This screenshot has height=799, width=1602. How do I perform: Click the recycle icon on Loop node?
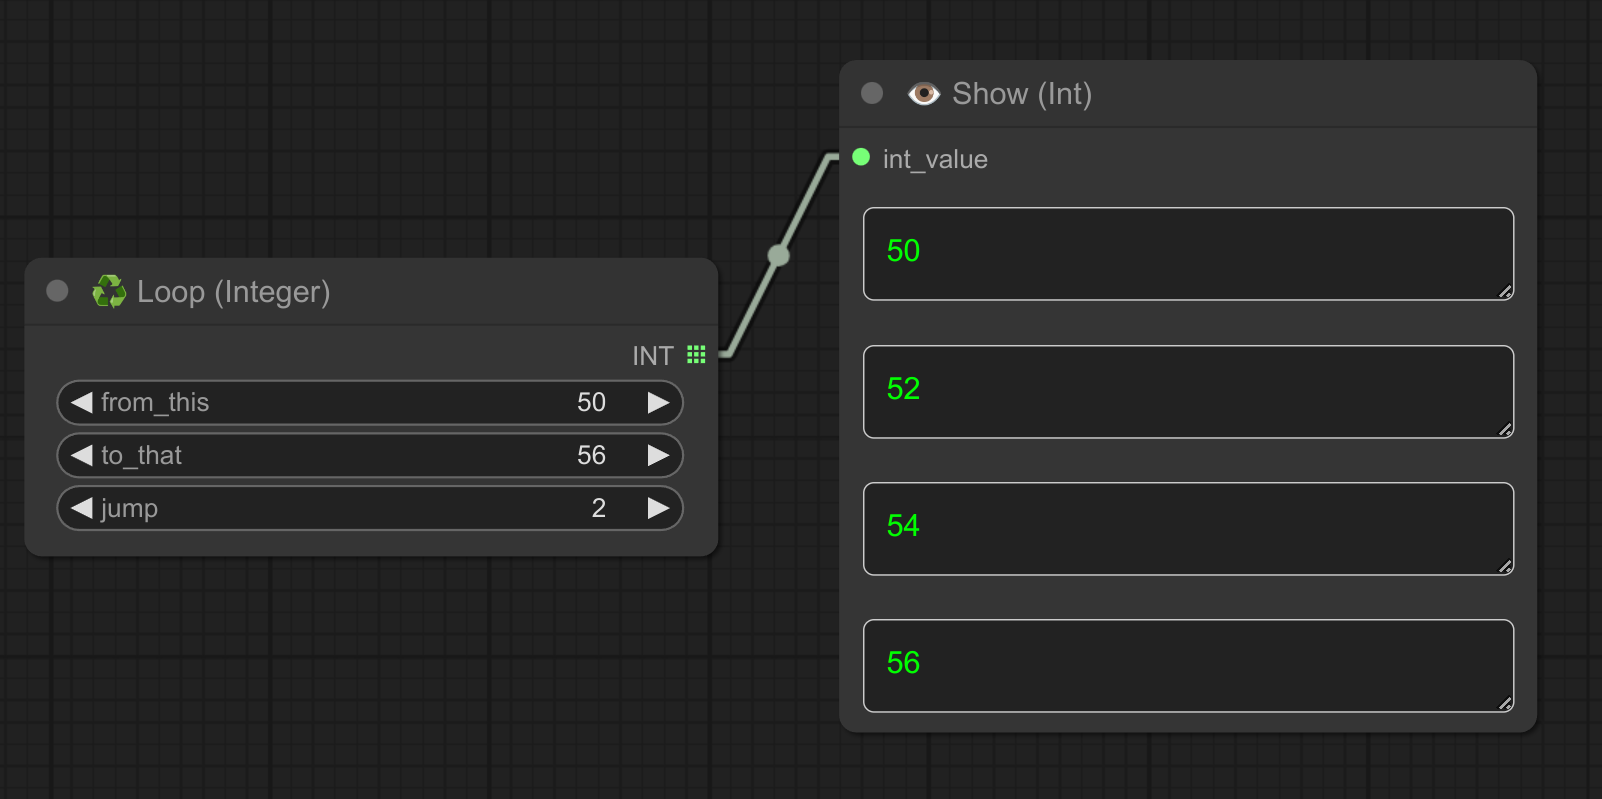(109, 292)
